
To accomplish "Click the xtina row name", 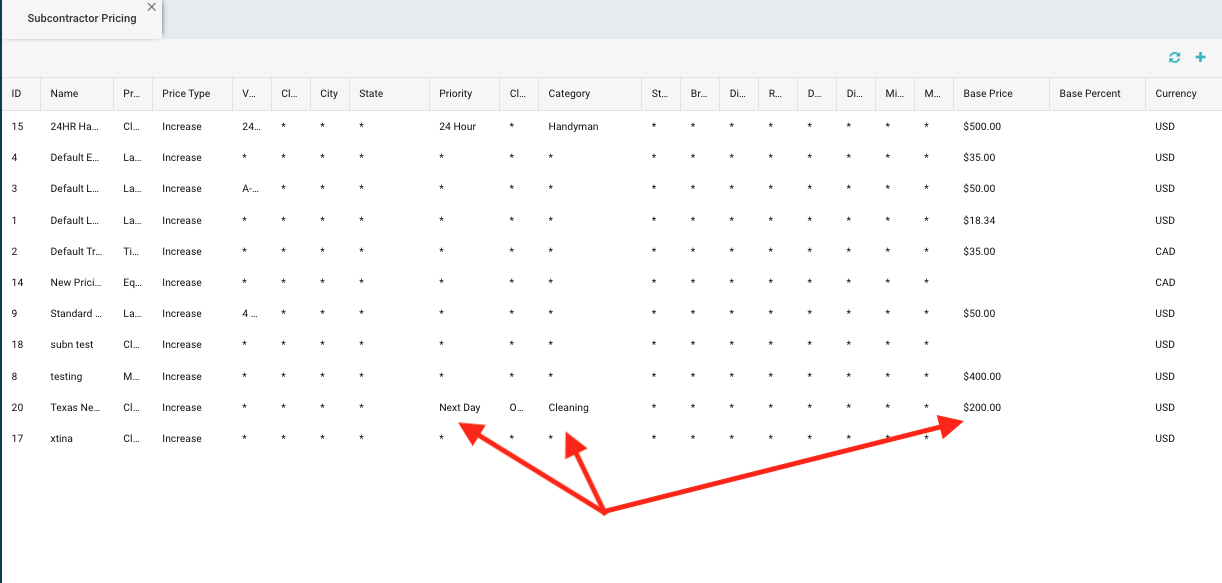I will tap(61, 439).
